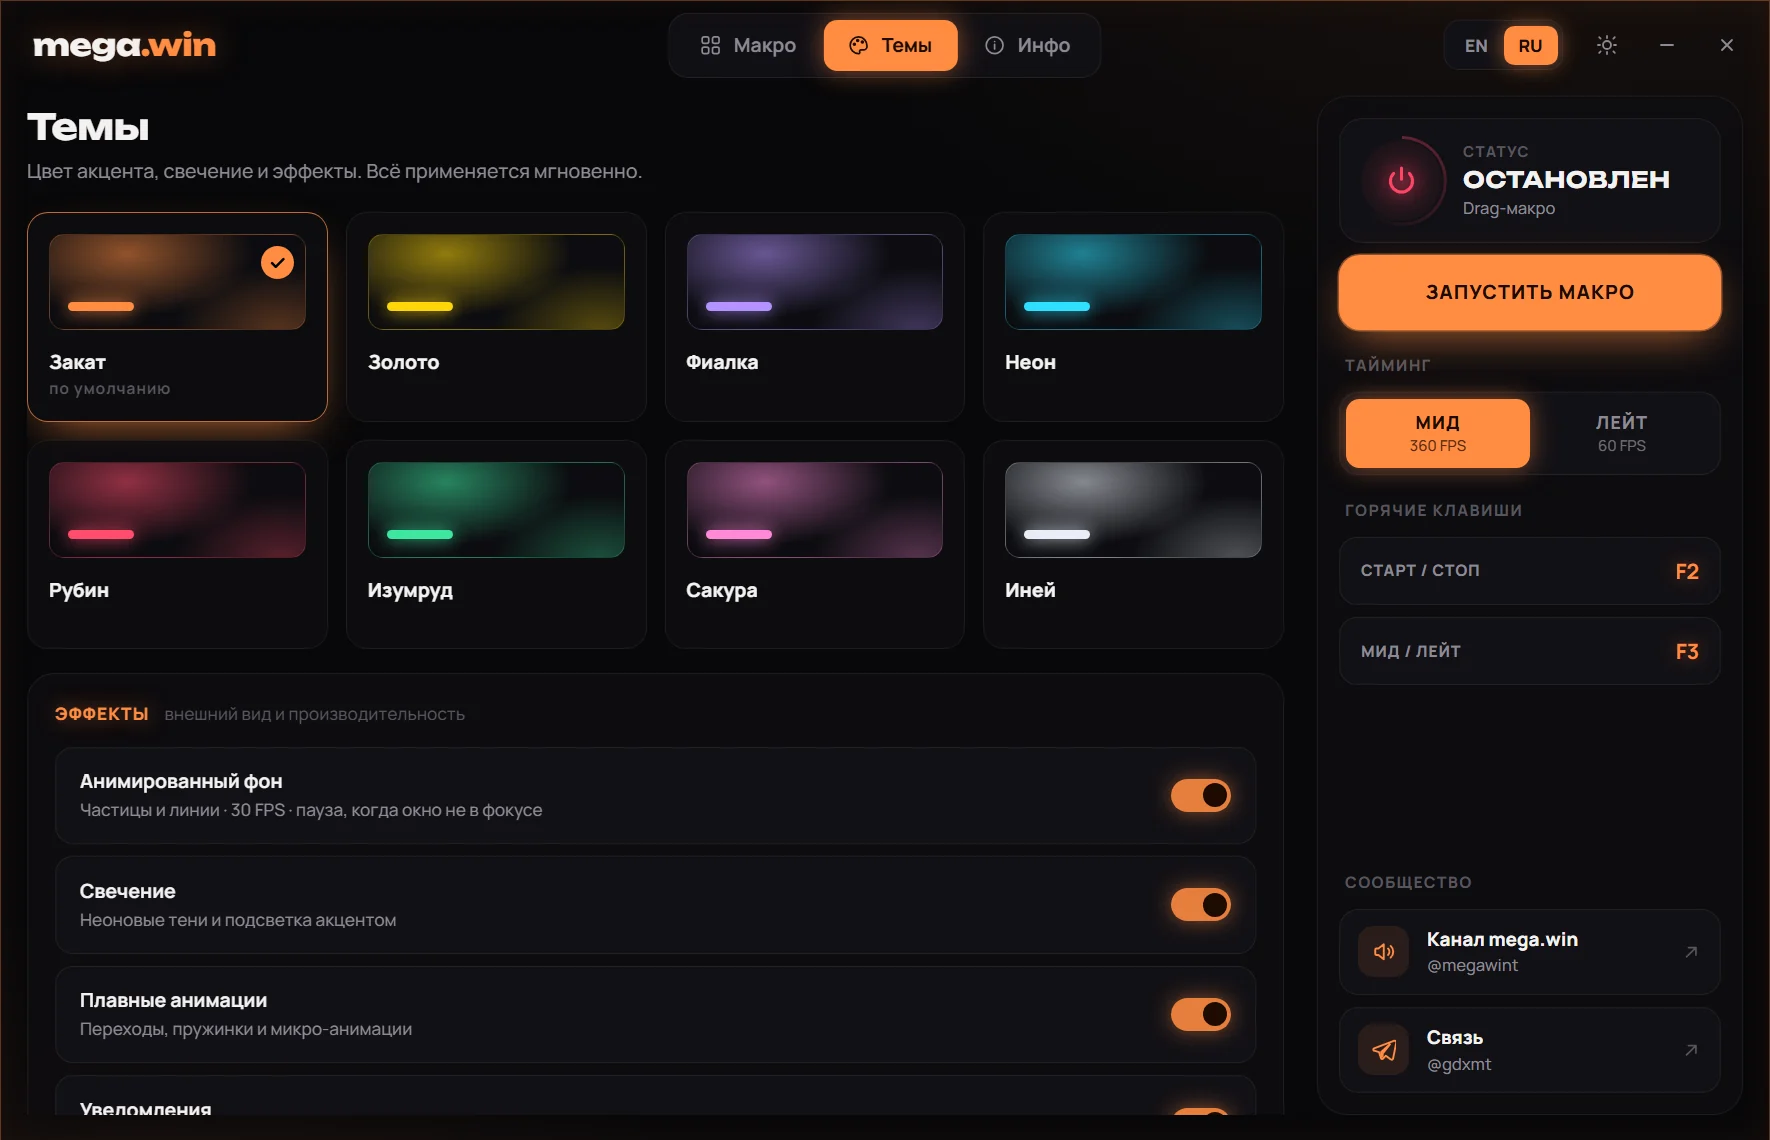The width and height of the screenshot is (1770, 1140).
Task: Minimize the mega.win window
Action: 1667,45
